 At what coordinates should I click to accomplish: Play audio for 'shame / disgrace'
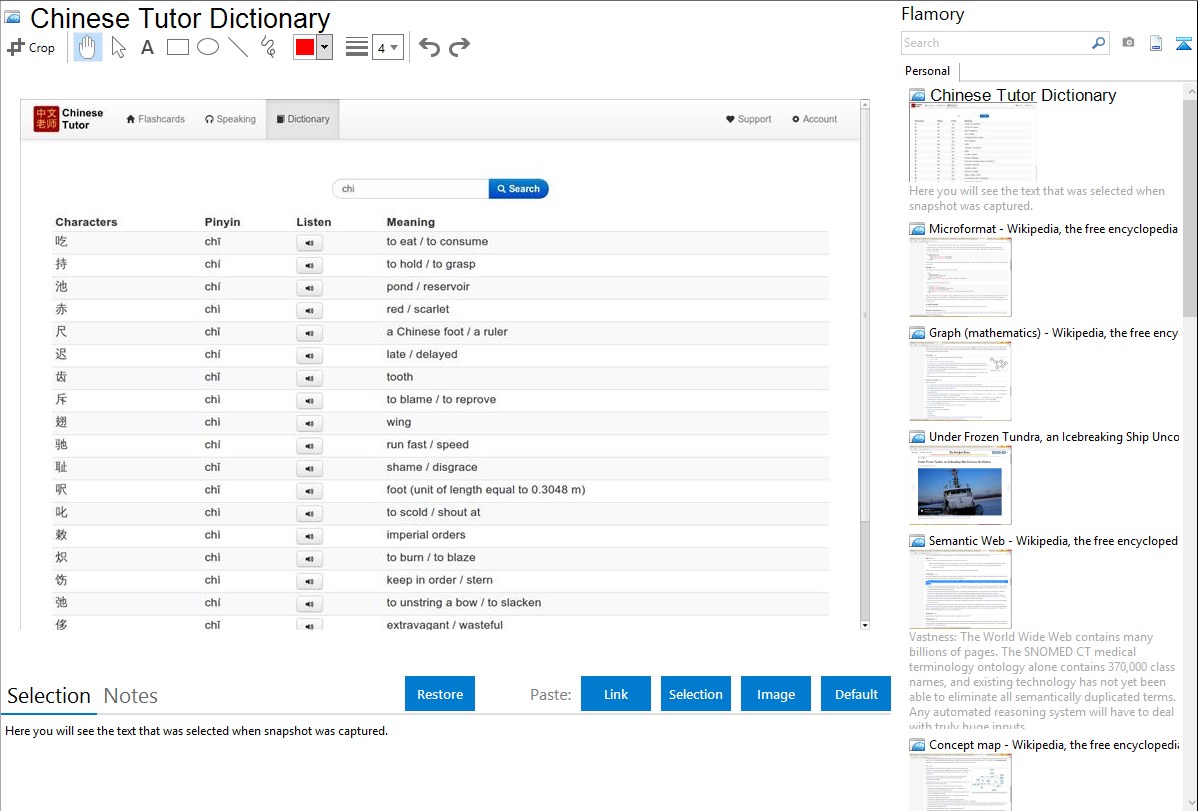point(309,469)
